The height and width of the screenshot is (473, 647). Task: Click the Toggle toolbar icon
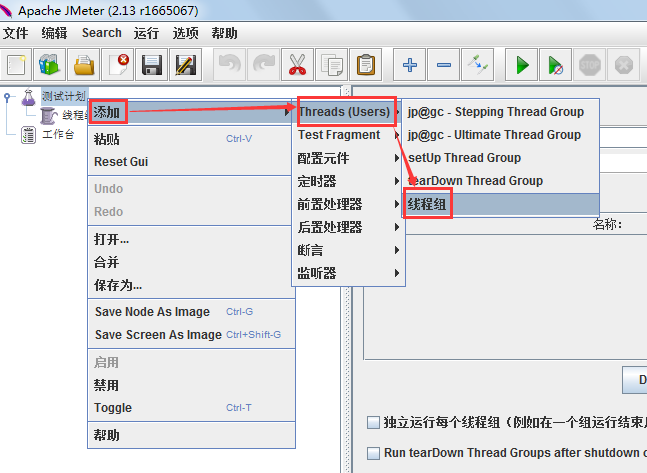pyautogui.click(x=478, y=65)
